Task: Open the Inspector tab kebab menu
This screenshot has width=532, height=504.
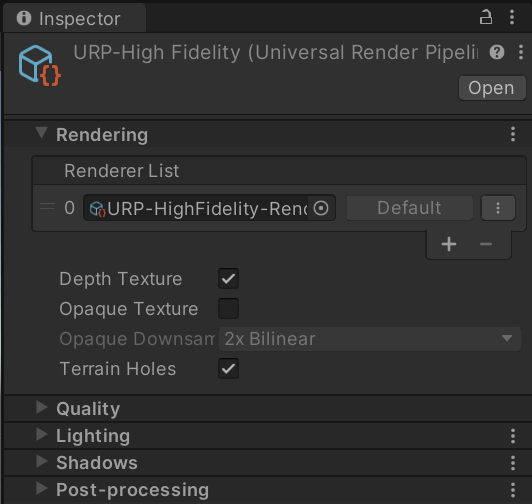Action: point(512,17)
